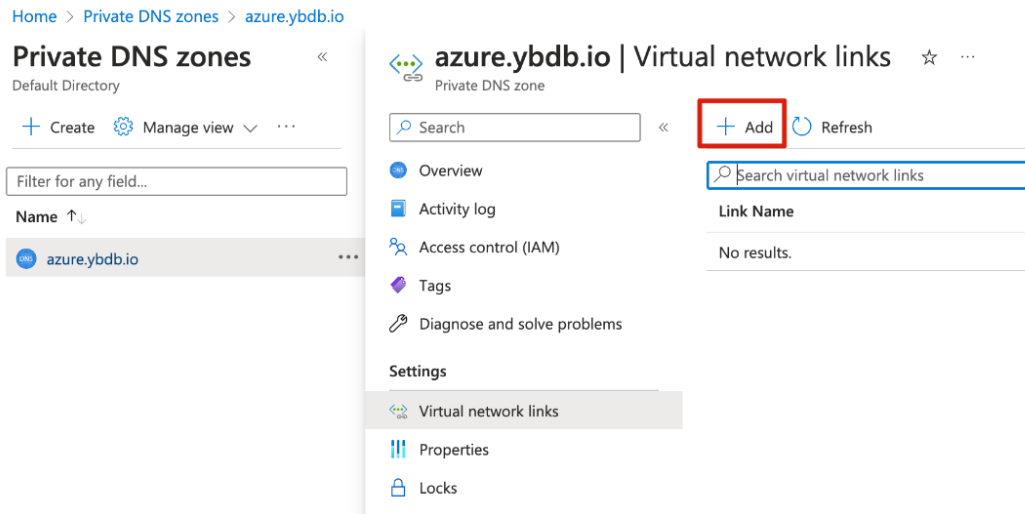Select azure.ybdb.io zone in list

point(92,259)
